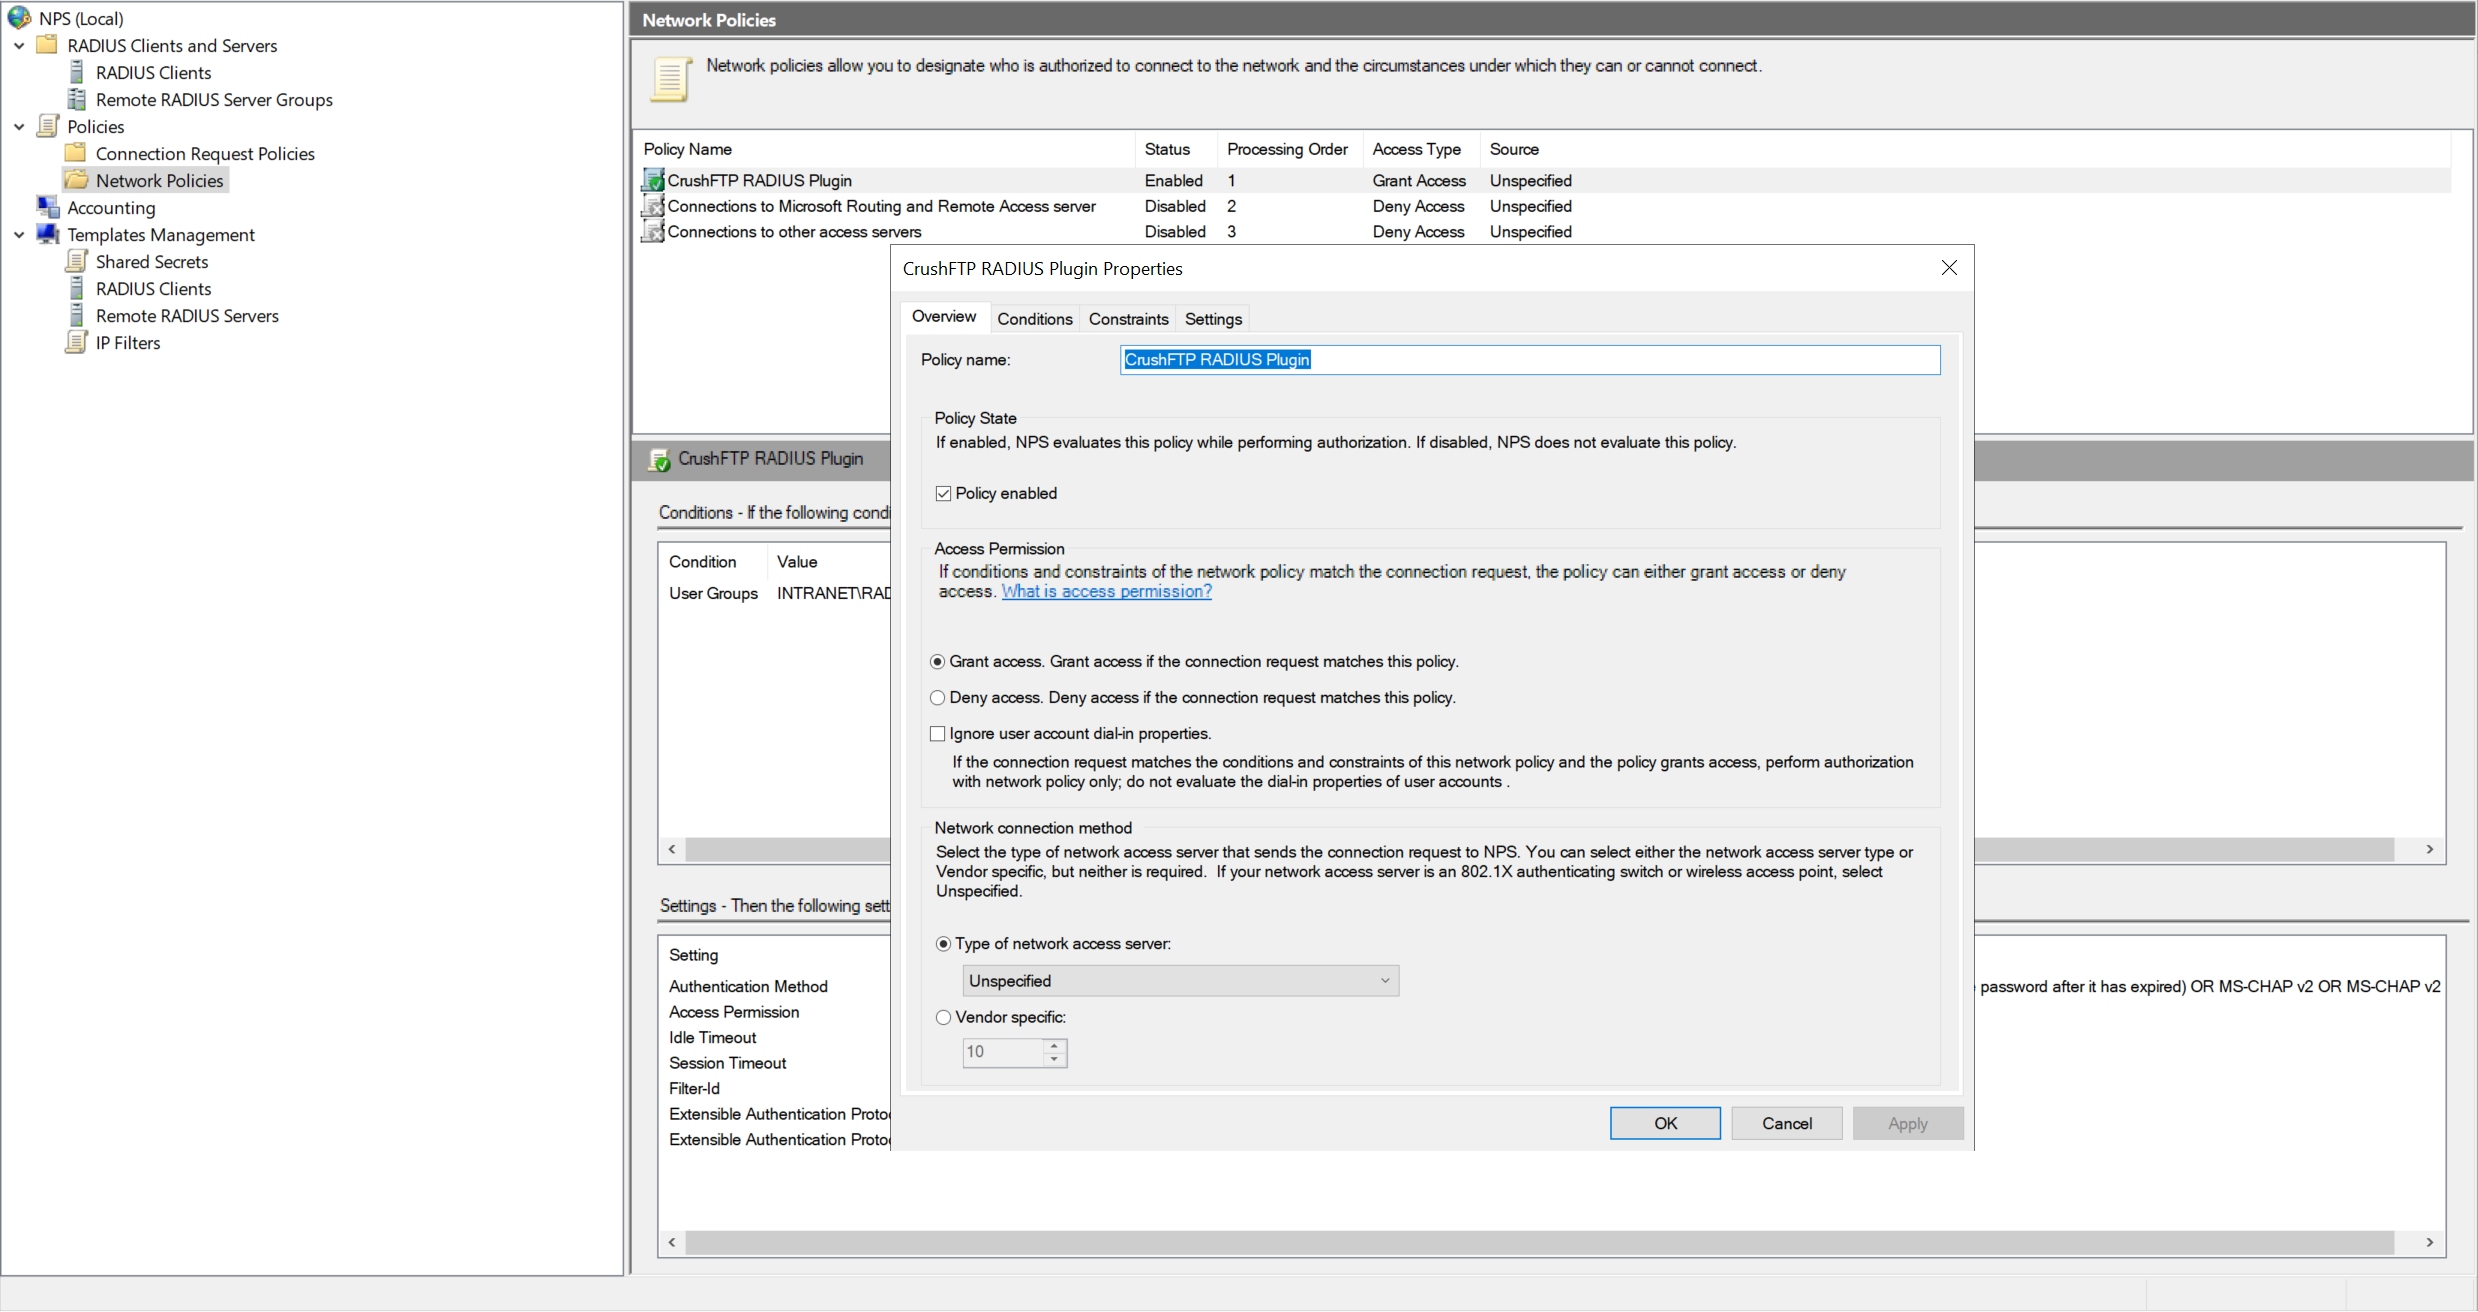This screenshot has width=2478, height=1312.
Task: Click the Network Policies open-folder icon
Action: (x=76, y=180)
